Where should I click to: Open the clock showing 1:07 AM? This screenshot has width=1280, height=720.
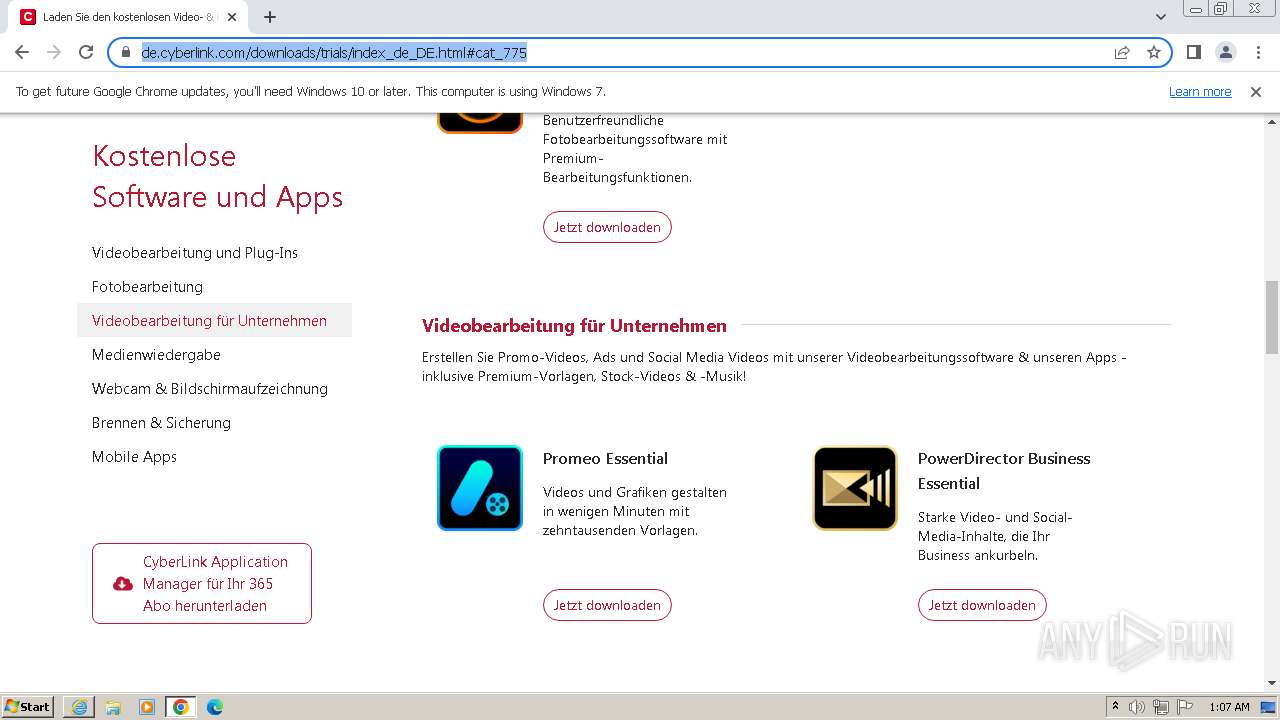[x=1229, y=707]
